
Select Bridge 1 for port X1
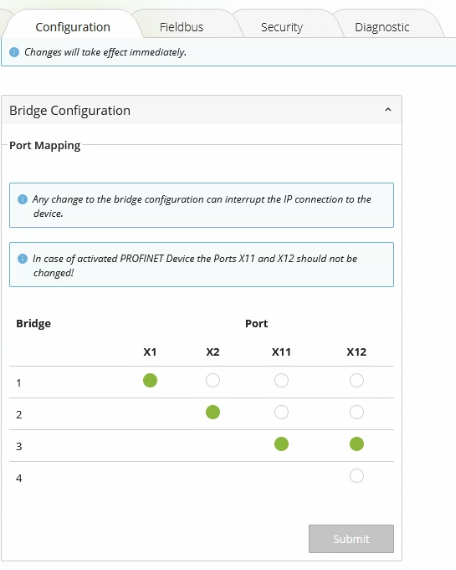click(150, 381)
